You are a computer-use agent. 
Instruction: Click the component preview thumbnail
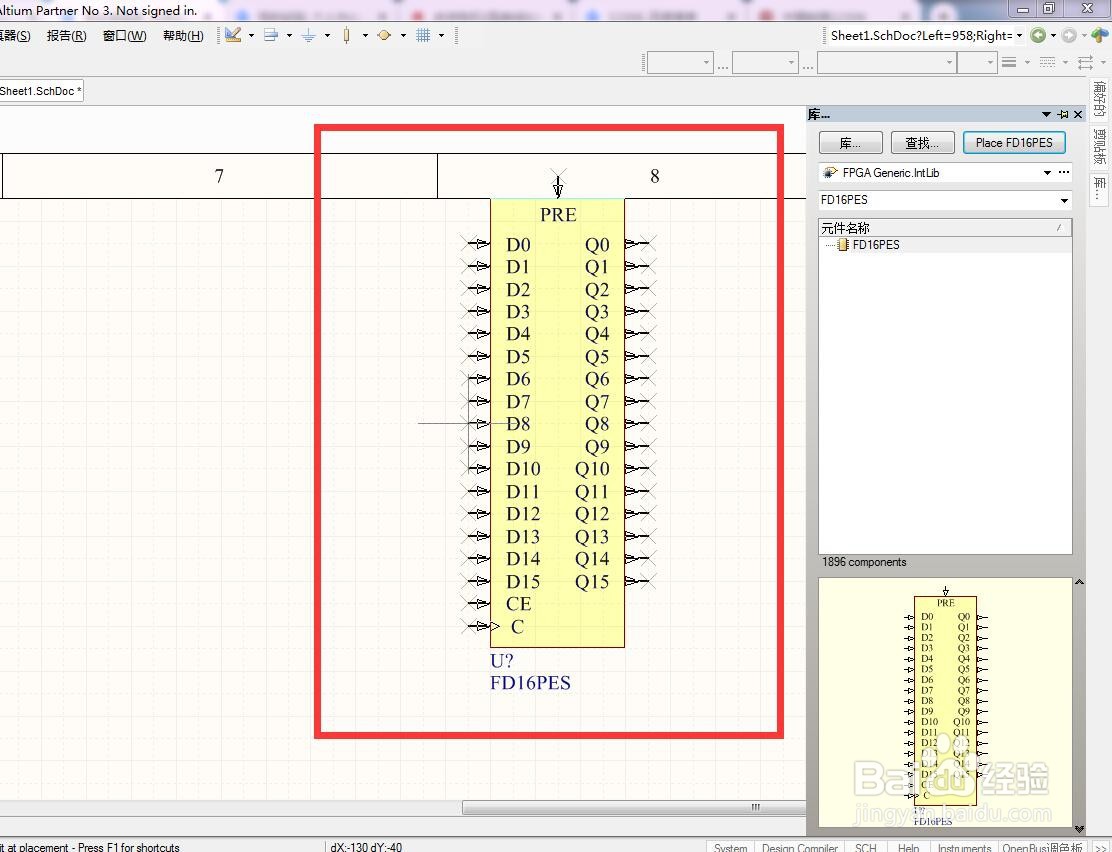[x=945, y=702]
